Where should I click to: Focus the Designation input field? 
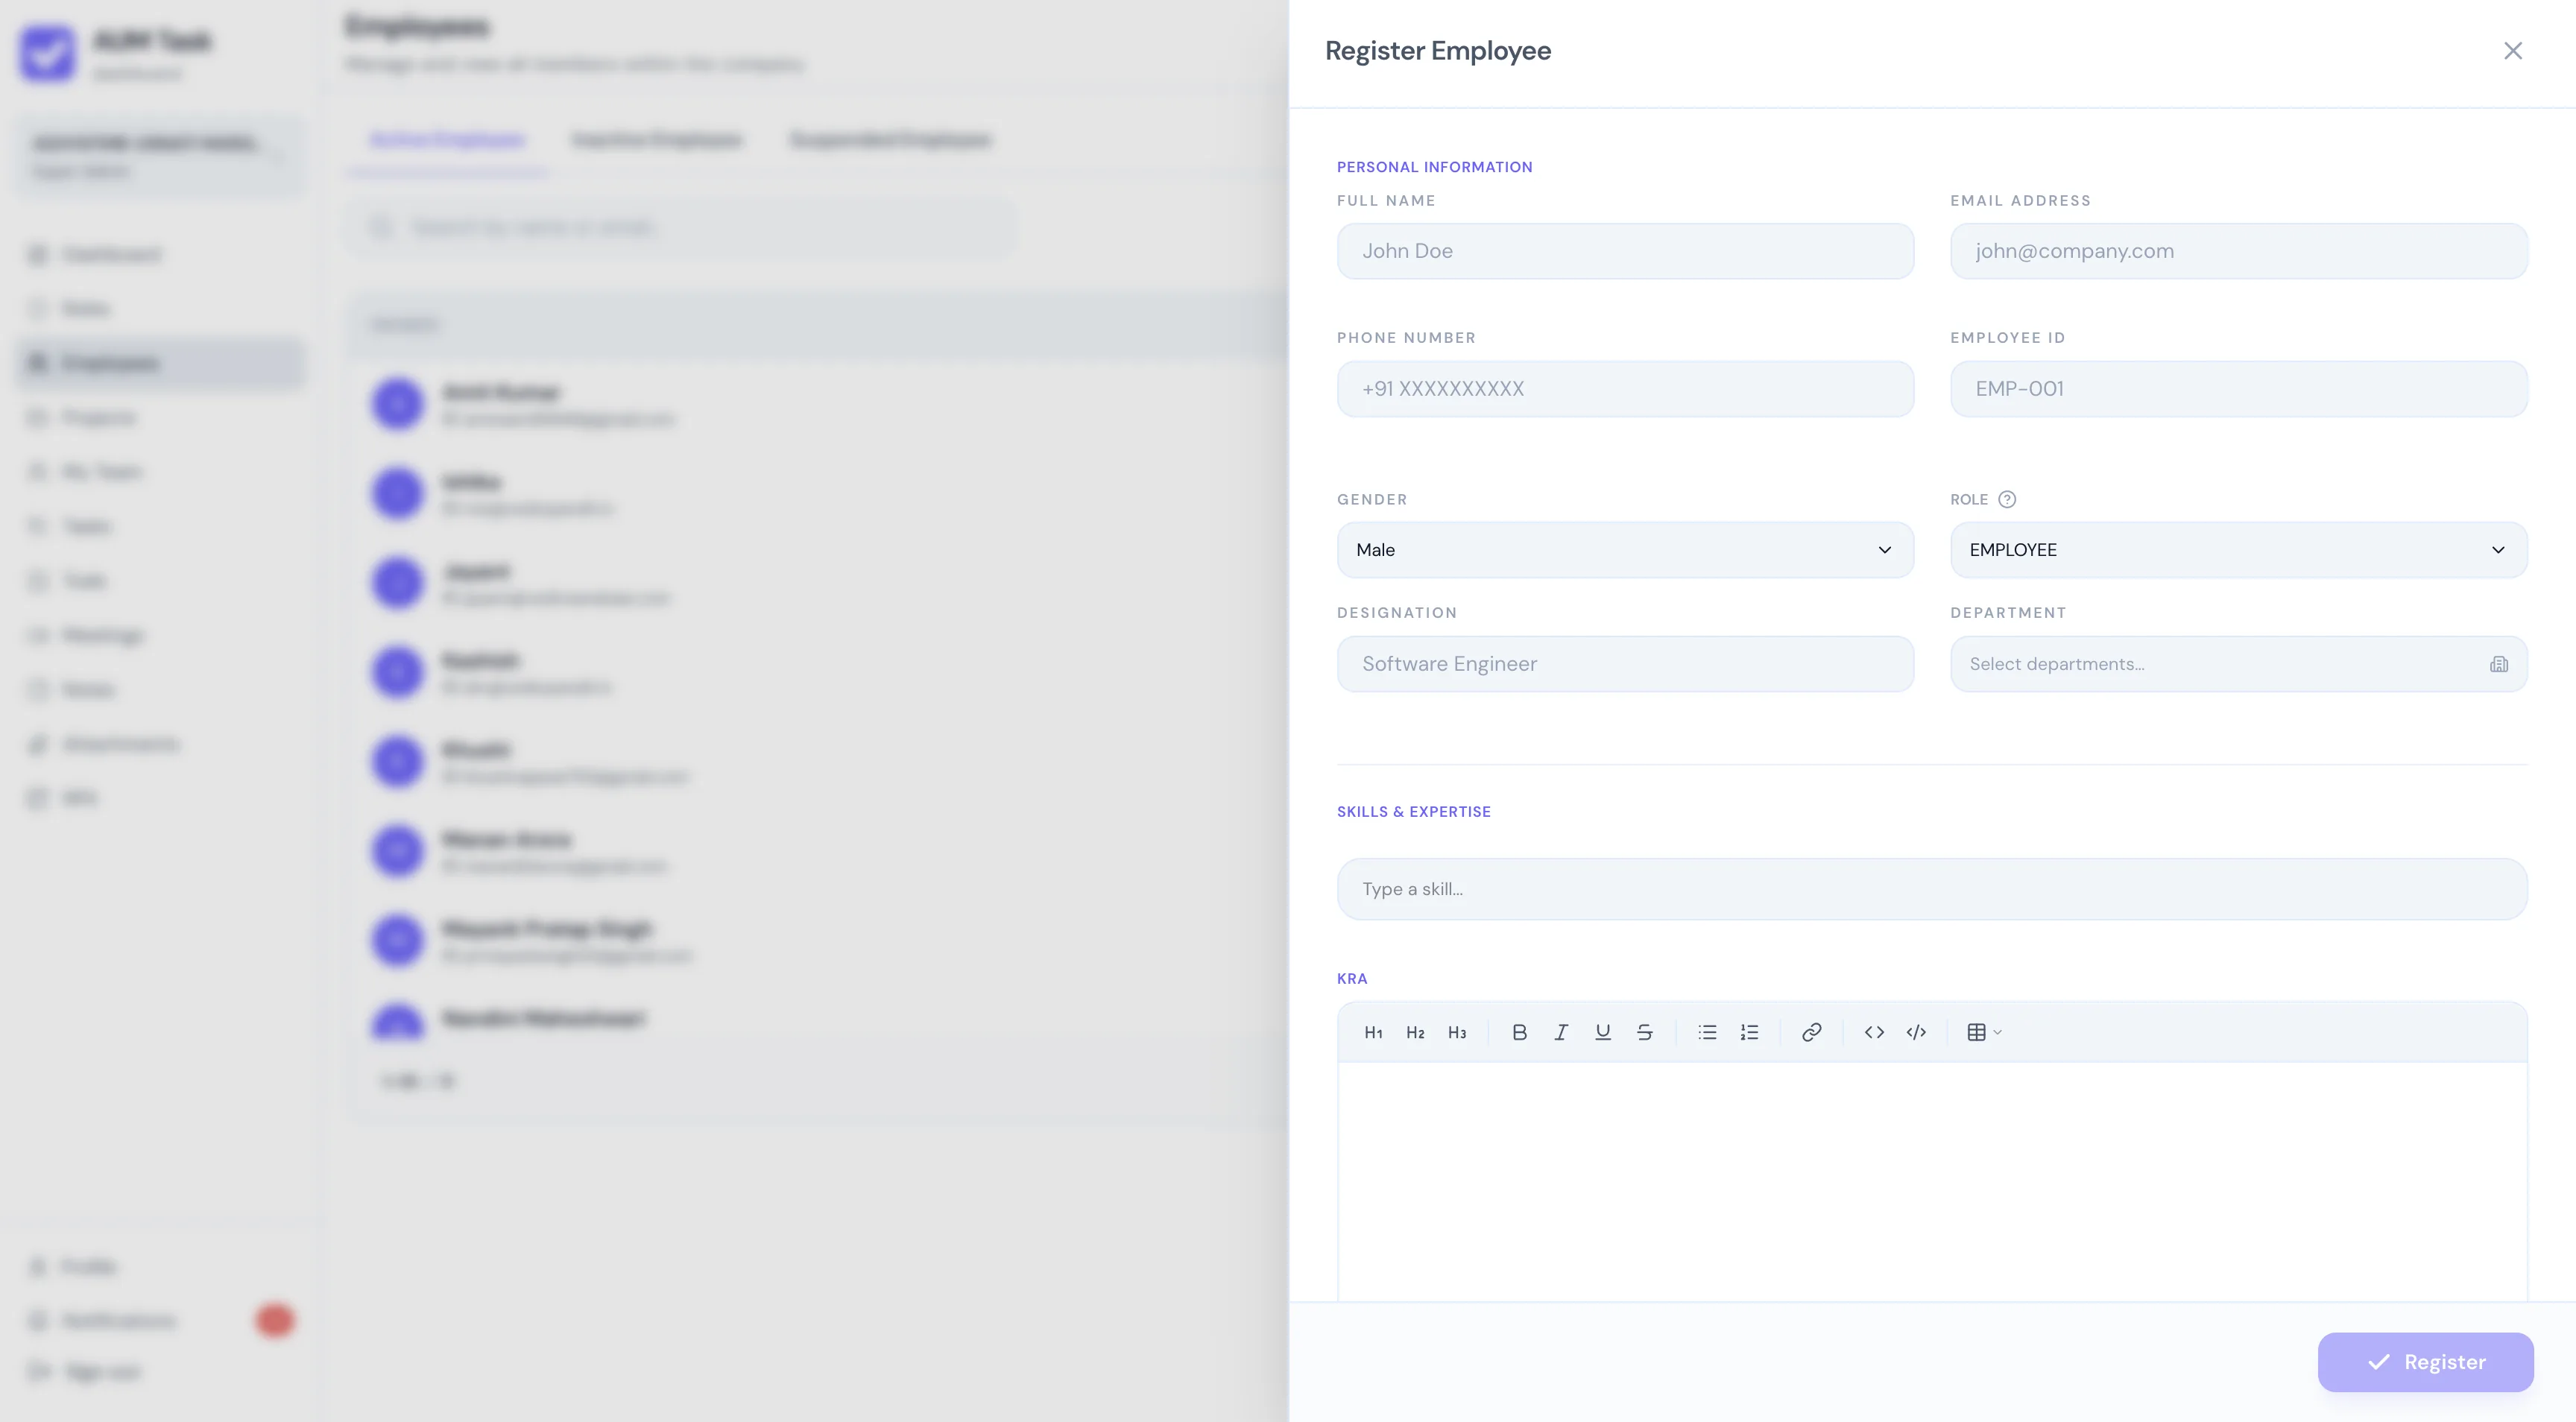tap(1625, 664)
